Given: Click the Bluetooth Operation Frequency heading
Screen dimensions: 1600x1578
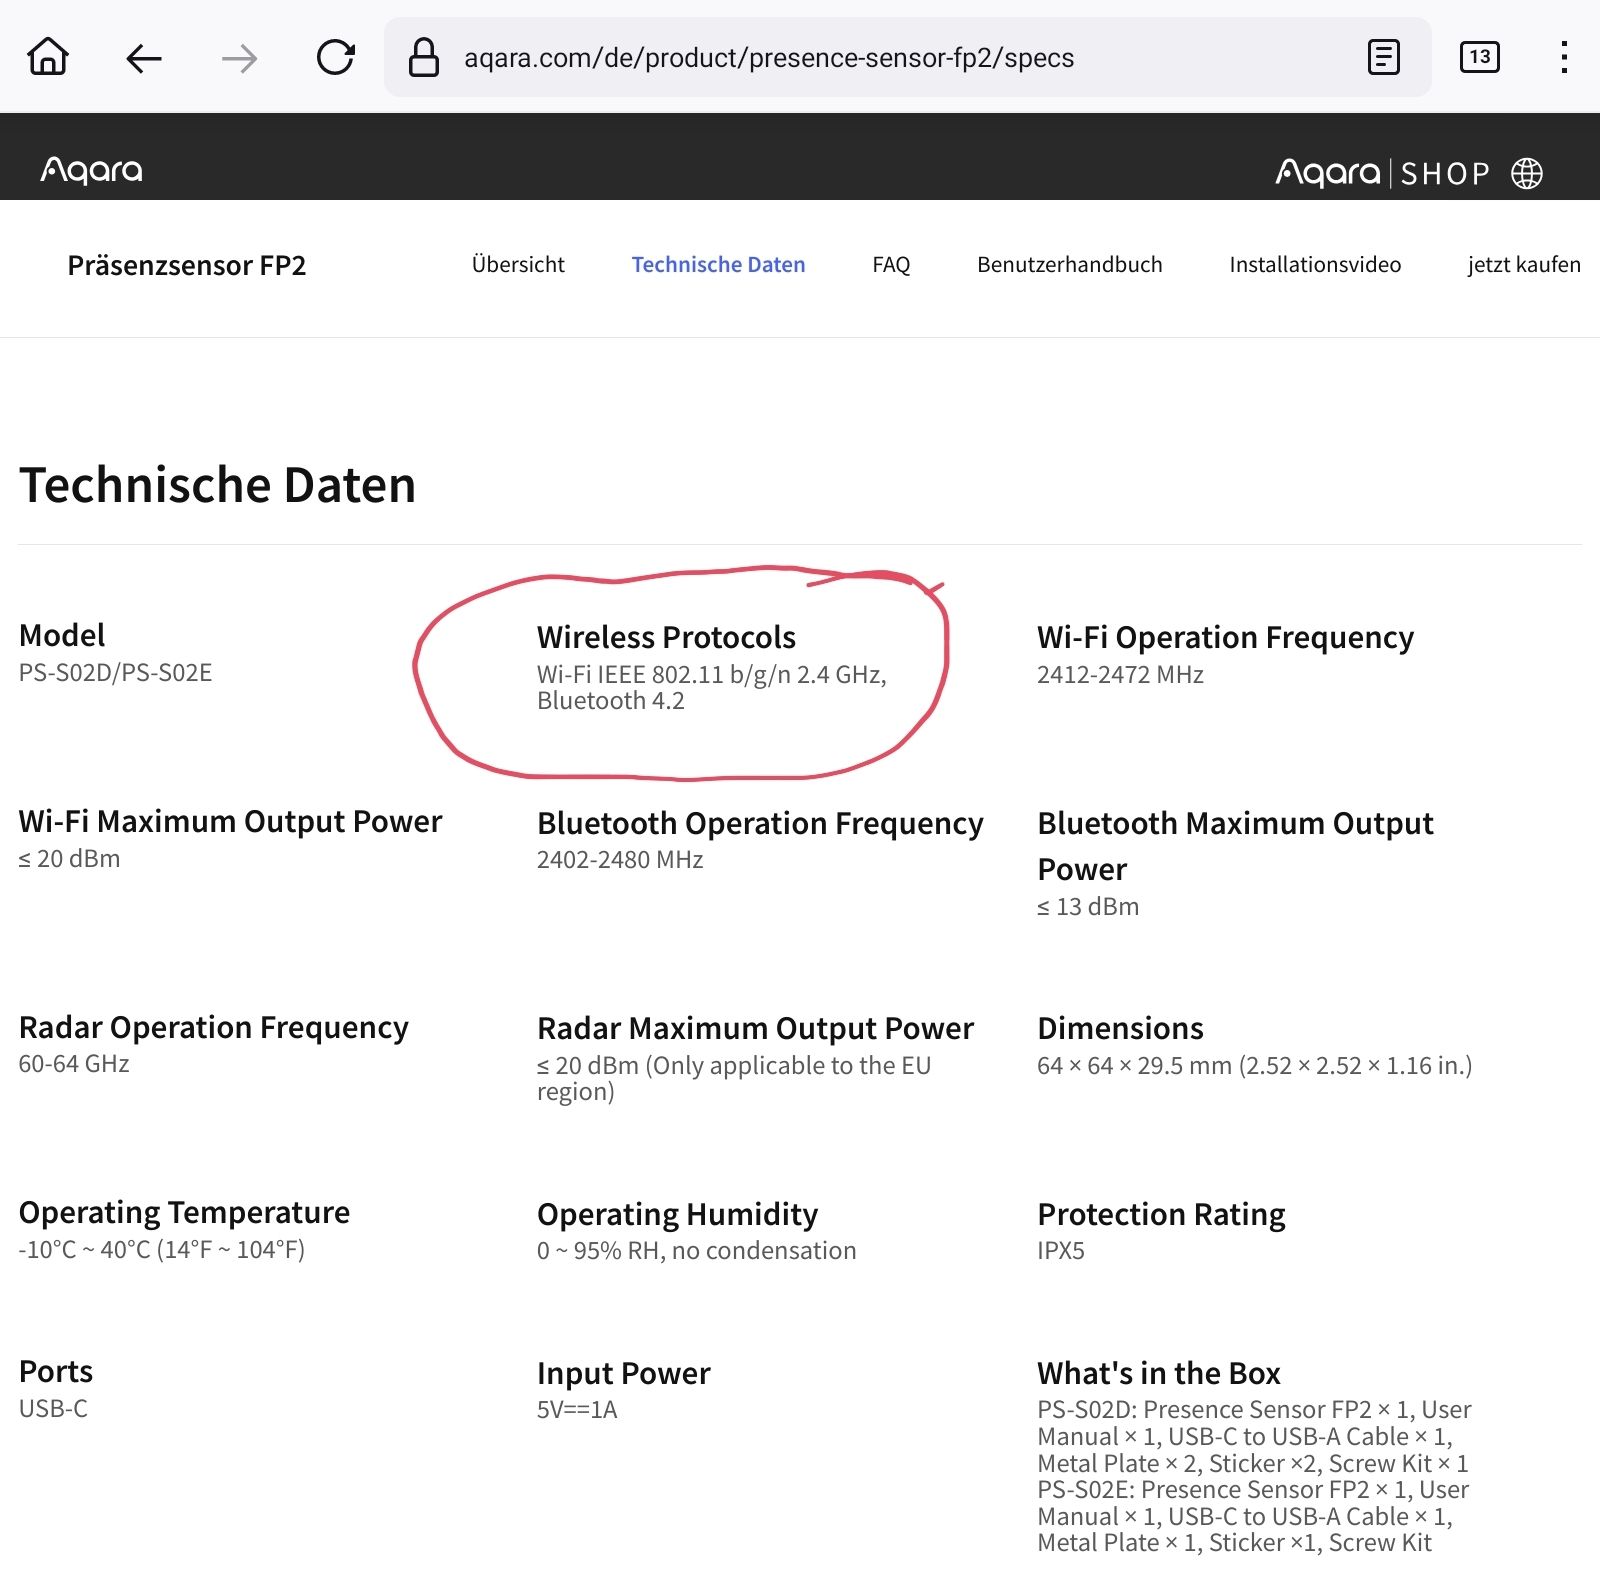Looking at the screenshot, I should [x=760, y=823].
